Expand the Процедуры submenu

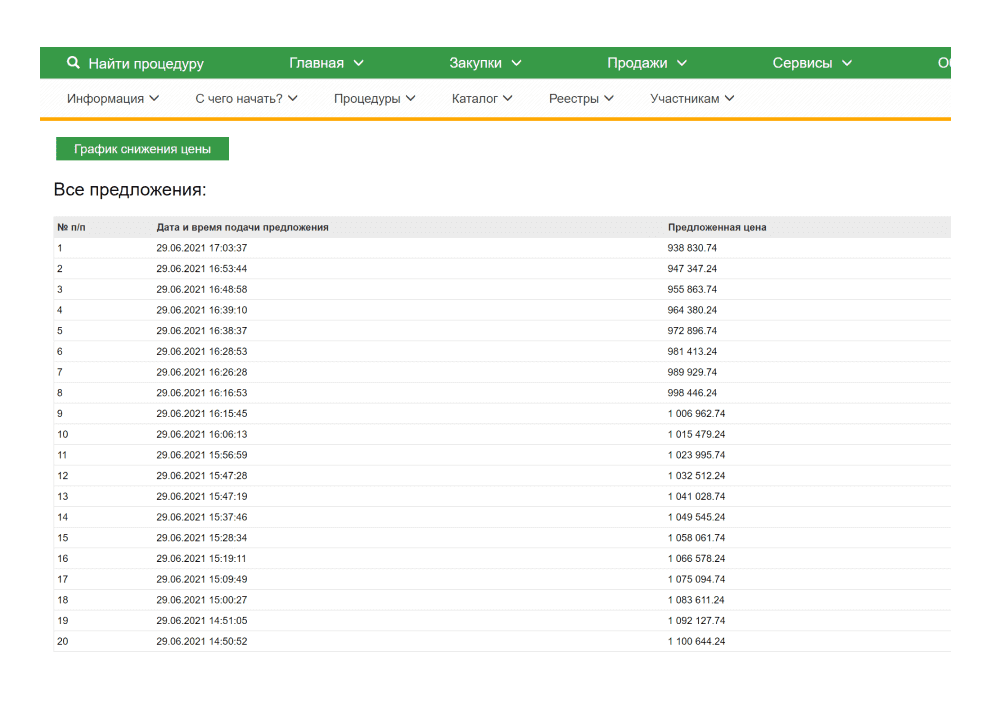click(x=374, y=99)
